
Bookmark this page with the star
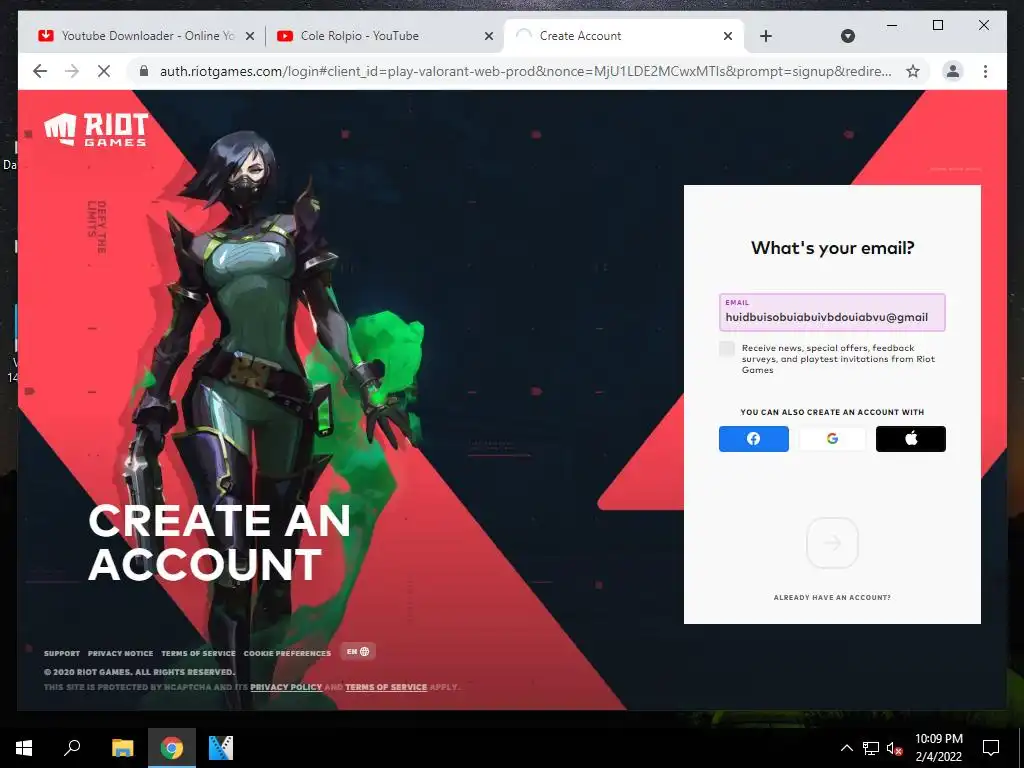[x=913, y=71]
